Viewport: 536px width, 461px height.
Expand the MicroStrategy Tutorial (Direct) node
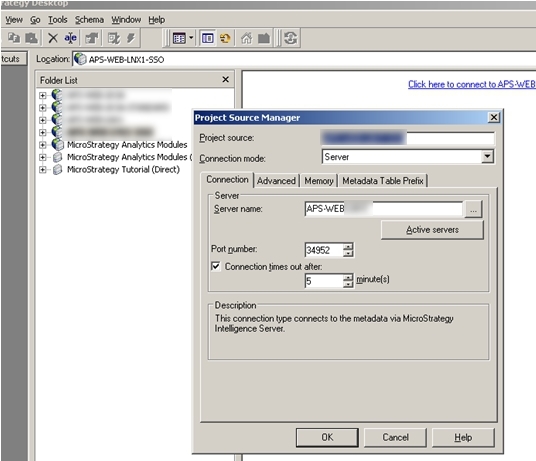pyautogui.click(x=42, y=170)
